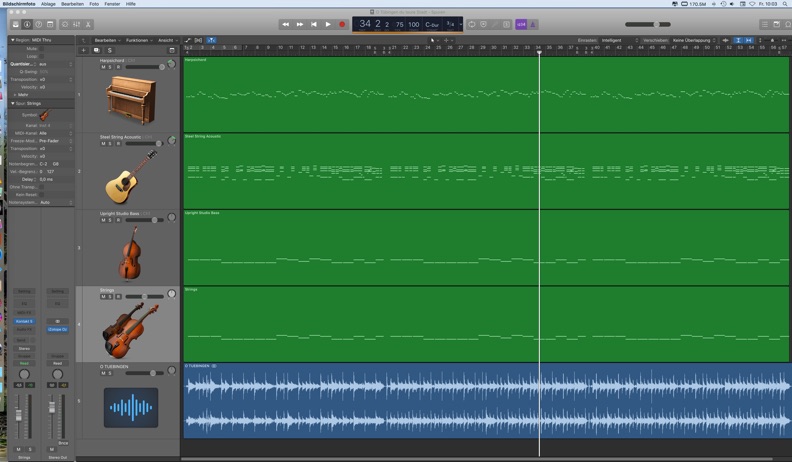Mute the Harpsichord track
Screen dimensions: 792x462
point(103,67)
